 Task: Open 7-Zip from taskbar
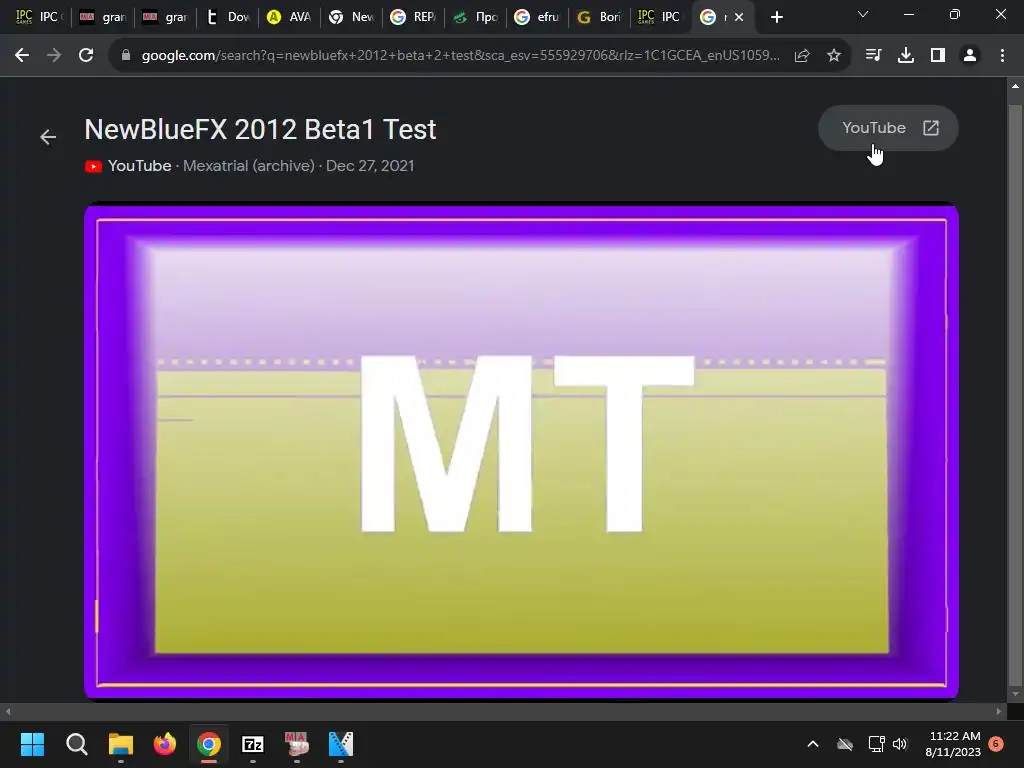pyautogui.click(x=253, y=744)
